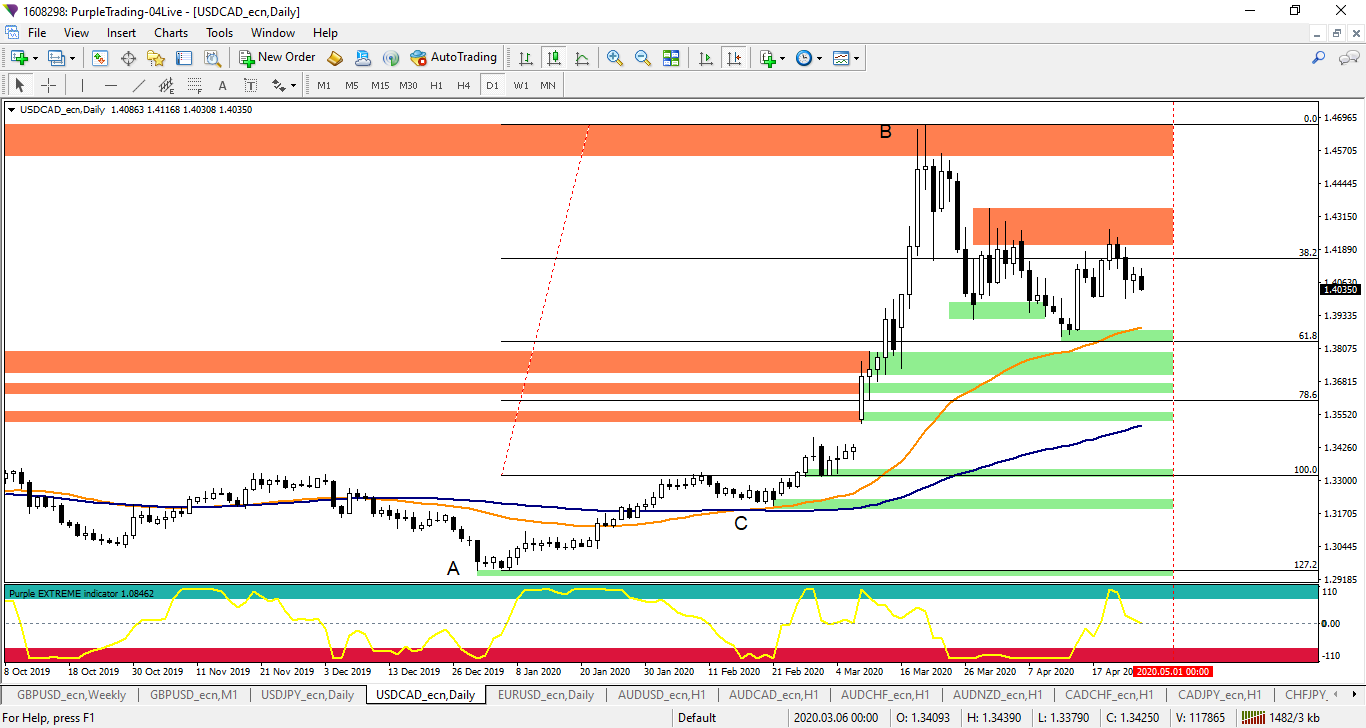Open the virtual hosting cloud icon
1366x728 pixels.
click(x=363, y=58)
